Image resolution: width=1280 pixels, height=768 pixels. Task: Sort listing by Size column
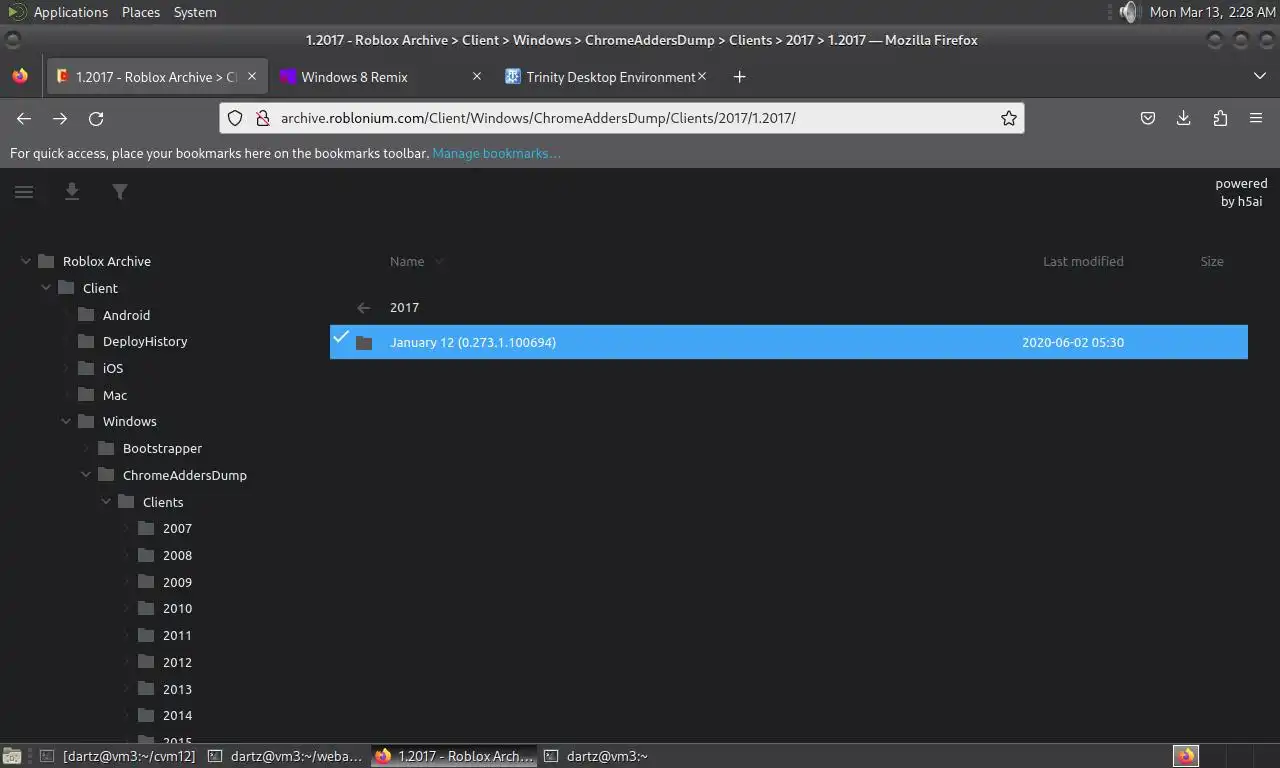tap(1212, 261)
